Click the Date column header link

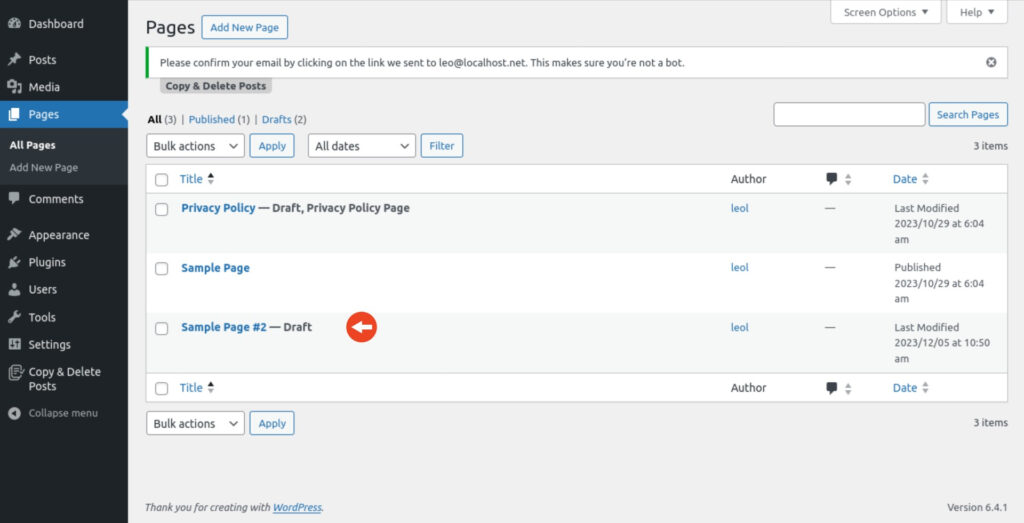(x=905, y=179)
